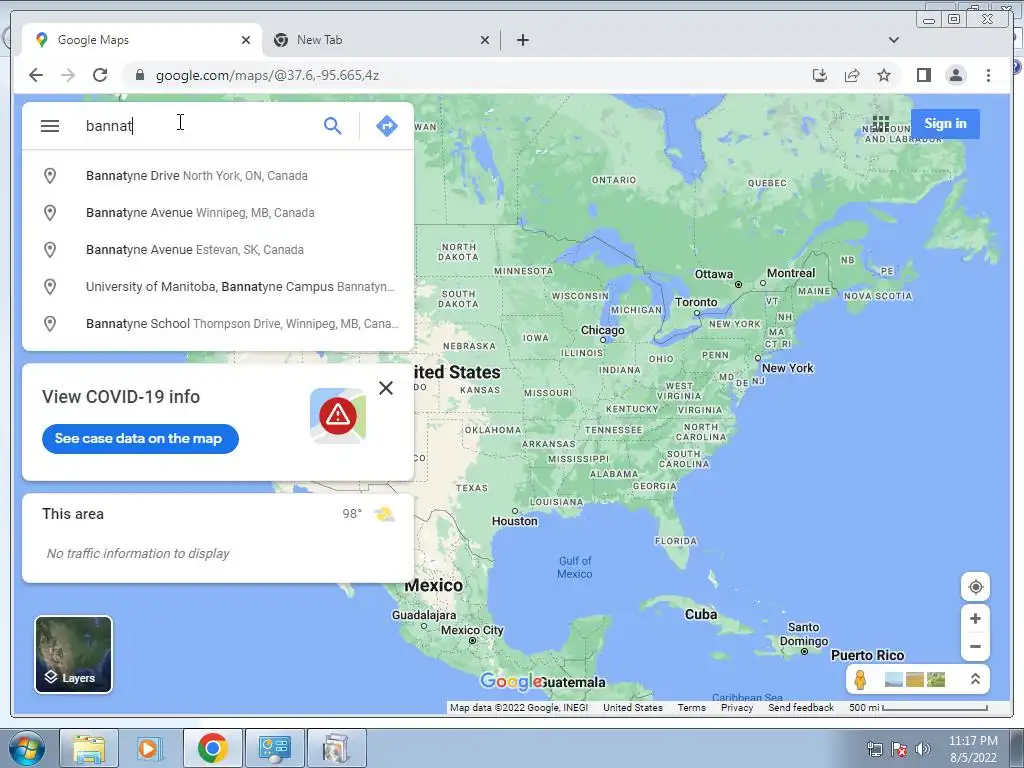Open Directions with the blue arrow icon

[x=387, y=125]
